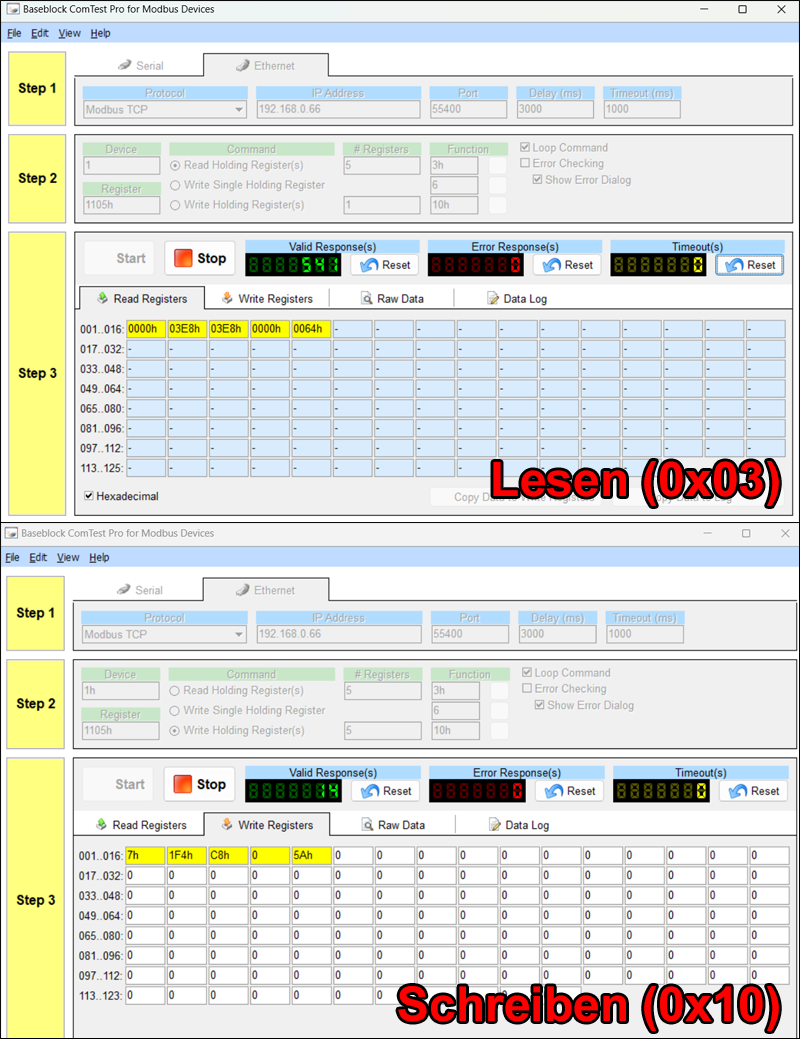Reset Timeout counter in the Lesen window
The image size is (800, 1039).
749,265
